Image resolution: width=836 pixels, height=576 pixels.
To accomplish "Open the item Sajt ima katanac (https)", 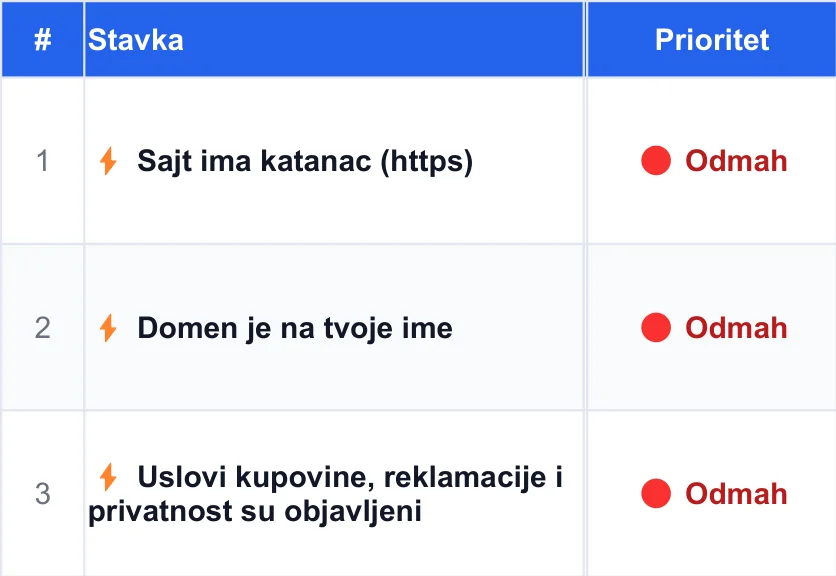I will point(305,161).
